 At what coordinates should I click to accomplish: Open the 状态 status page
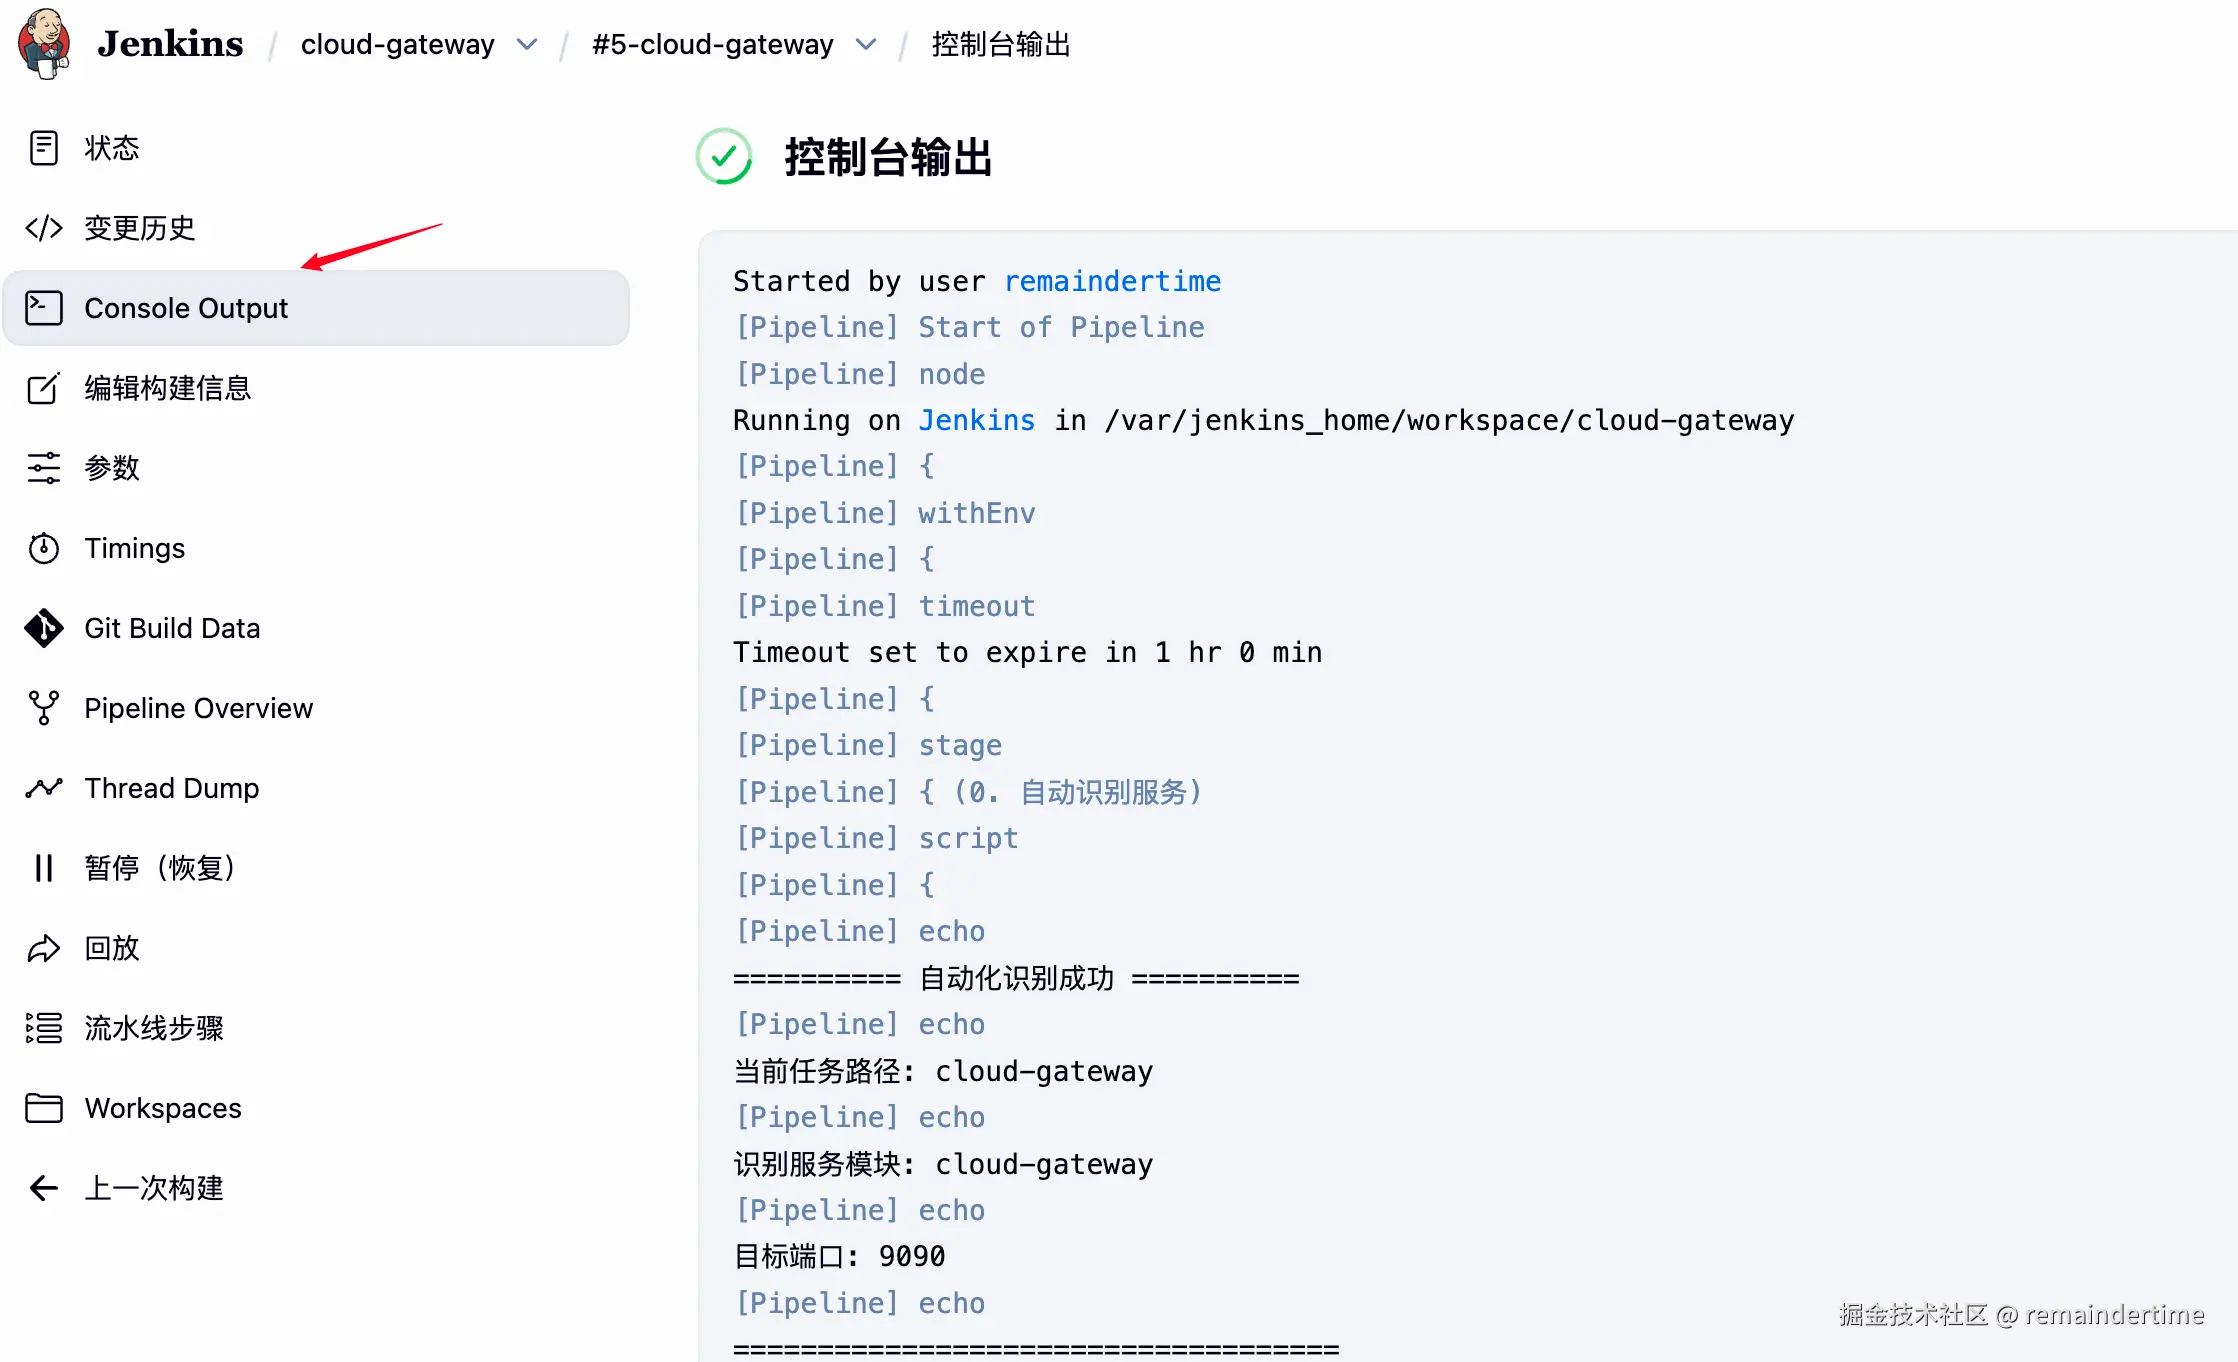click(112, 148)
